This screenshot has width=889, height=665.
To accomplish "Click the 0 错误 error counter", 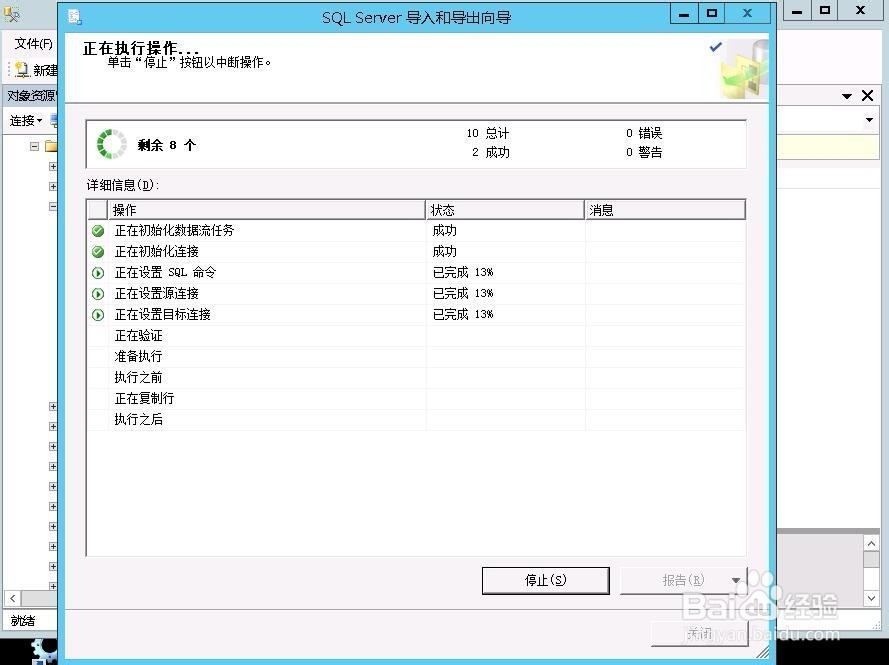I will tap(644, 133).
